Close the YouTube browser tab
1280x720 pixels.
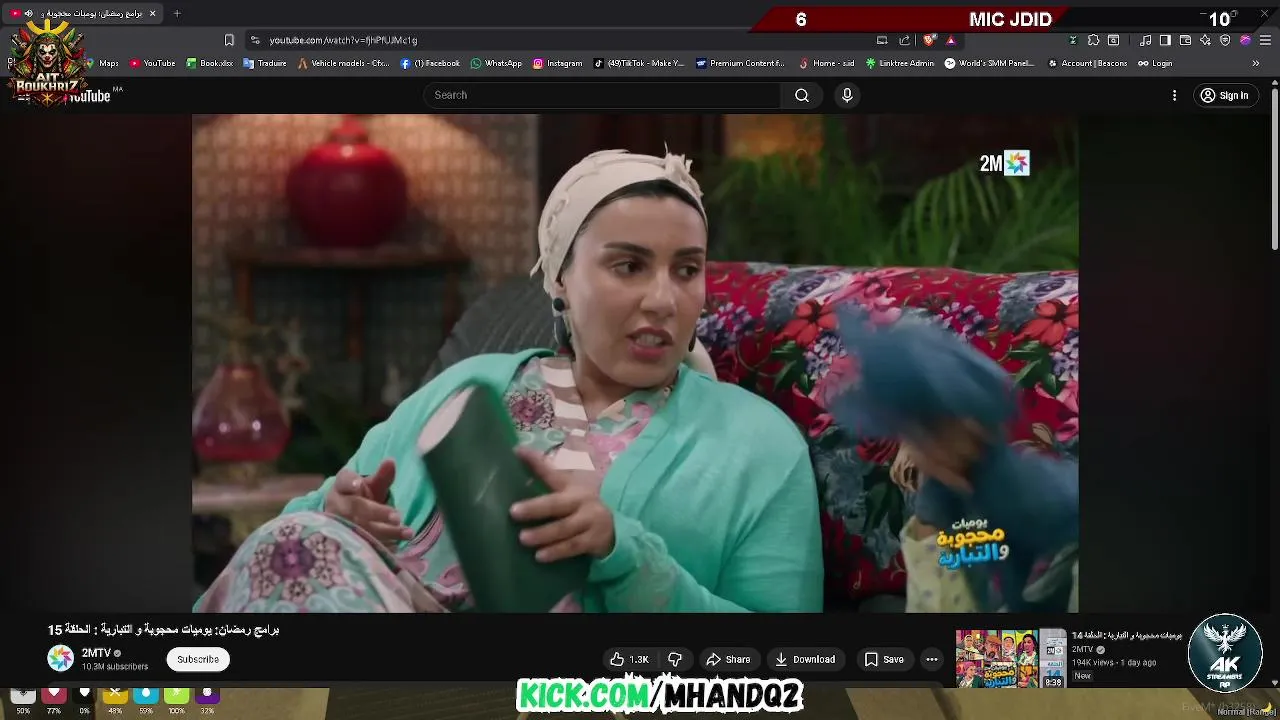(152, 13)
